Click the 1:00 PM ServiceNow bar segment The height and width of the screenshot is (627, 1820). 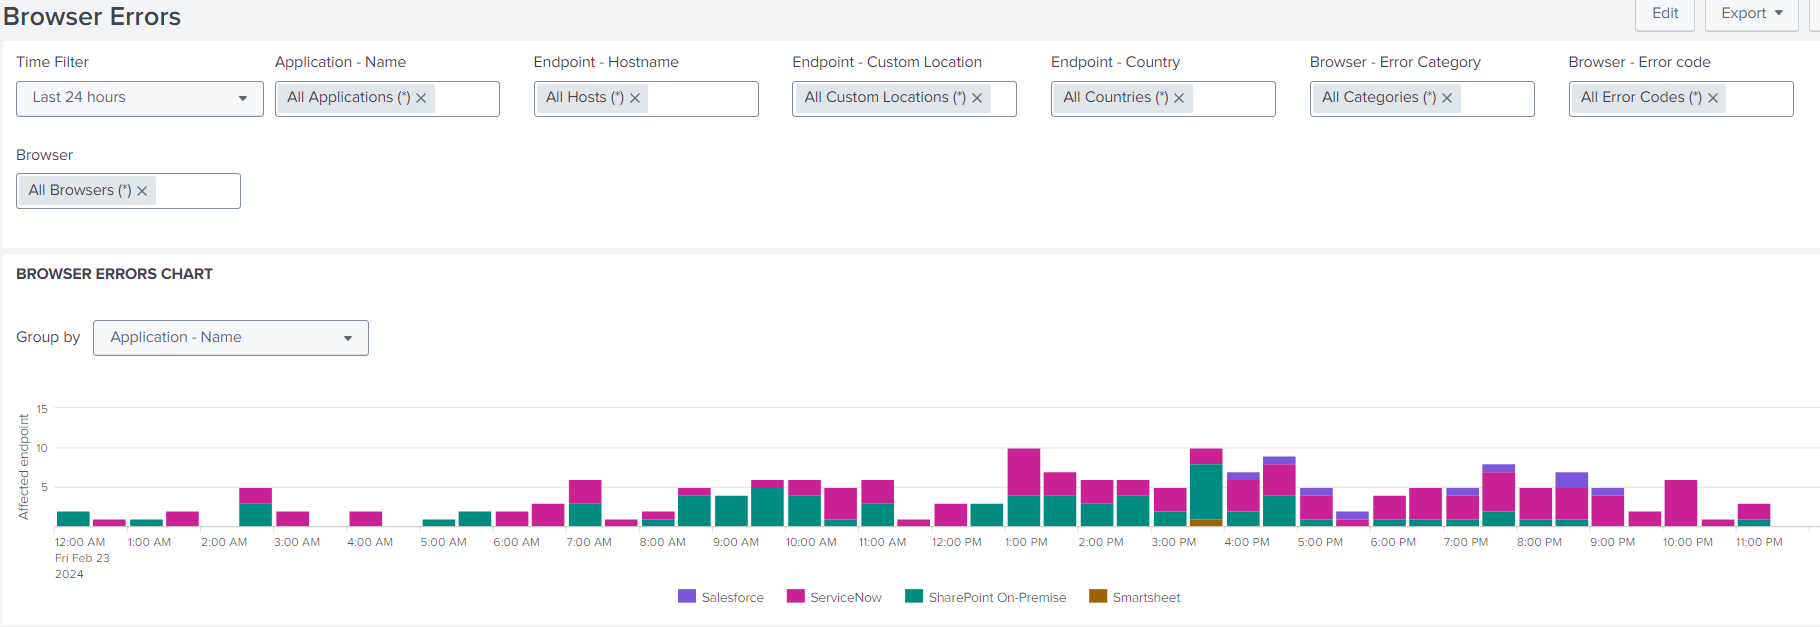coord(1023,471)
